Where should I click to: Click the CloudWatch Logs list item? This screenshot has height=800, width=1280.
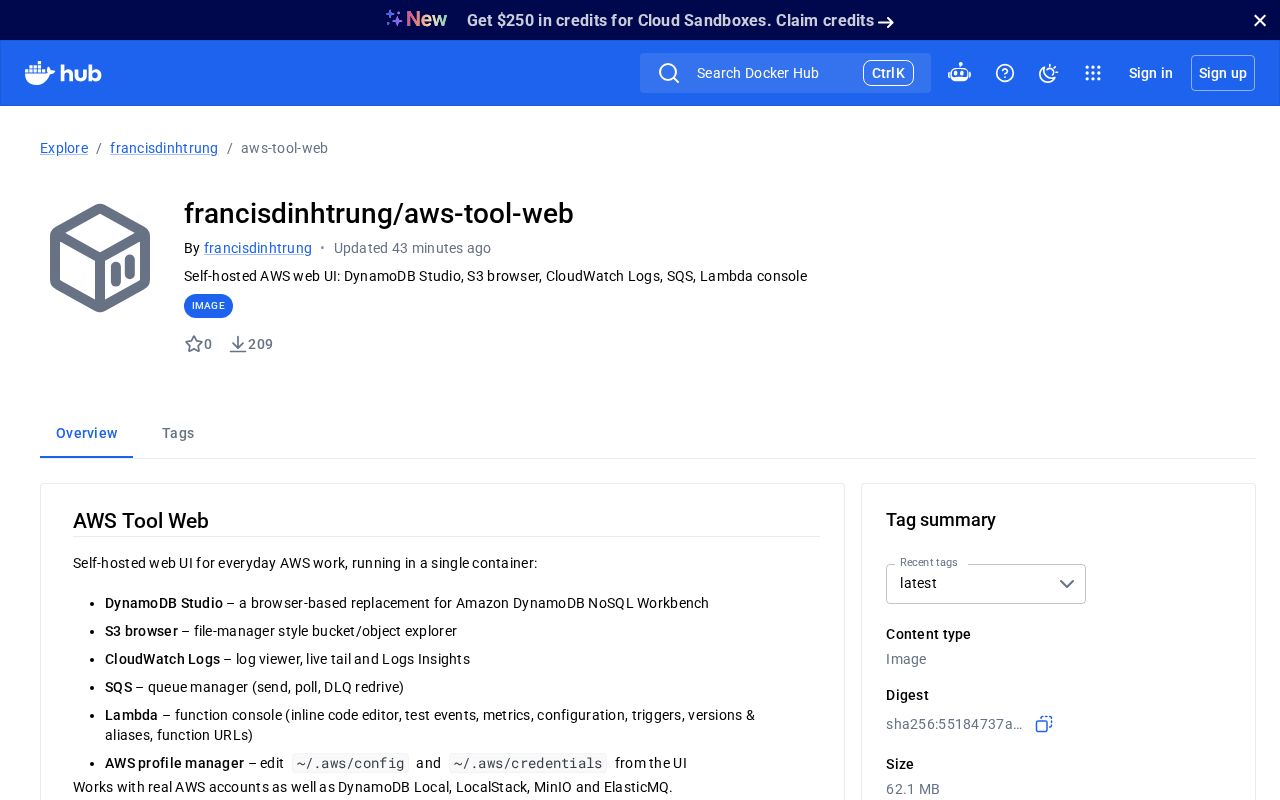[287, 659]
